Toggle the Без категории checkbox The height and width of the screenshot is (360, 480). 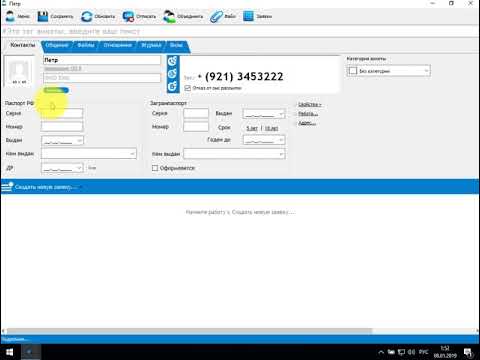point(352,71)
